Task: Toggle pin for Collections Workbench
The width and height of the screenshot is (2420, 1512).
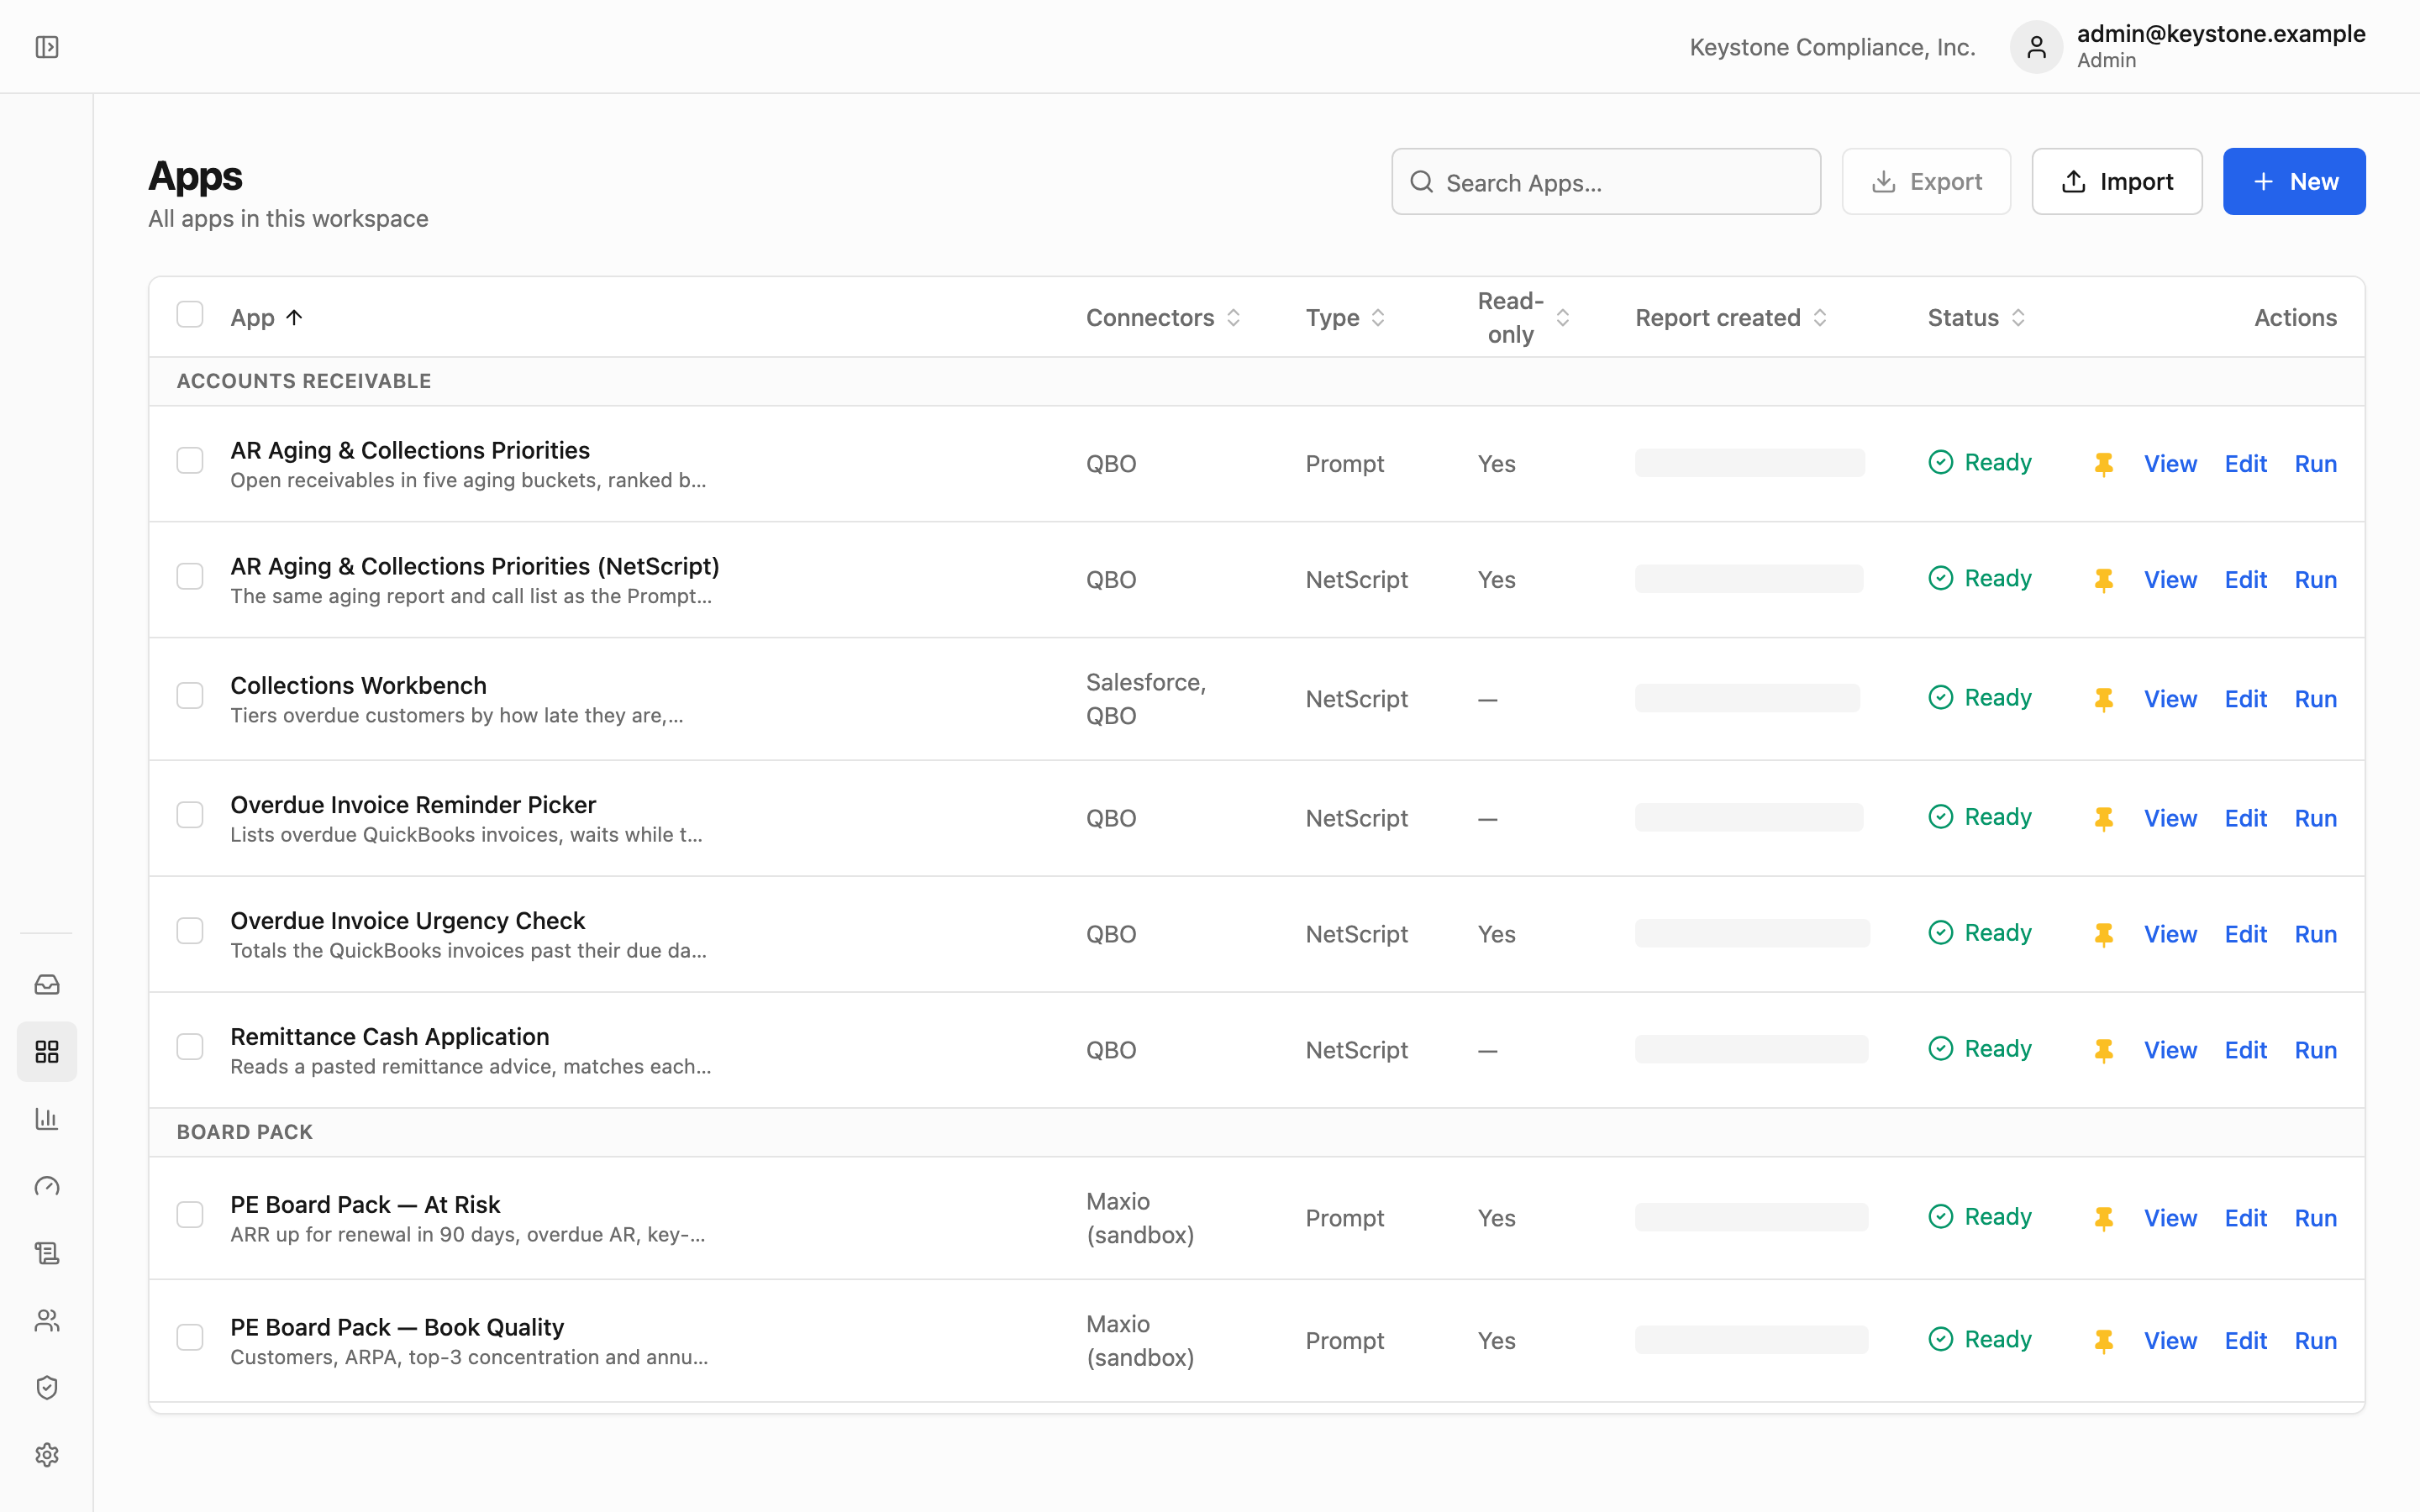Action: (2104, 699)
